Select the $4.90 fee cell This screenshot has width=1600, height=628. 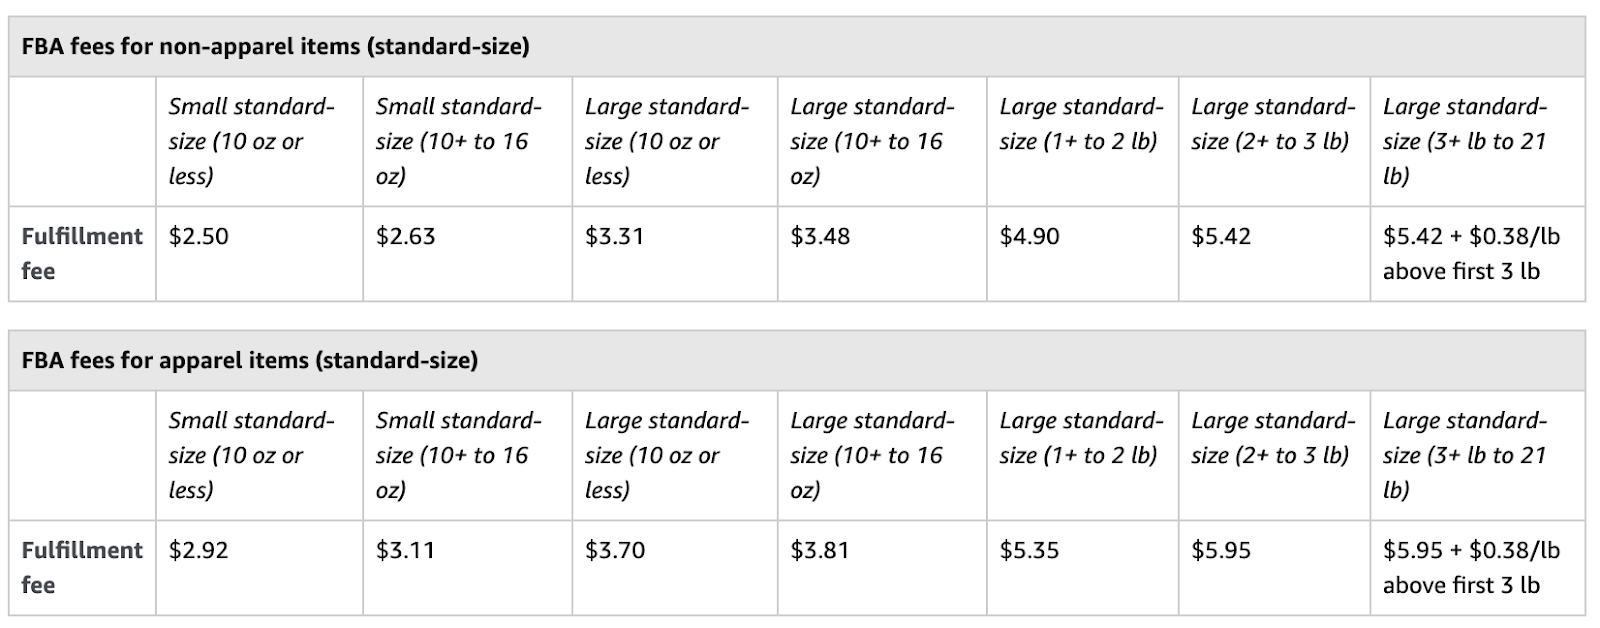[1029, 237]
